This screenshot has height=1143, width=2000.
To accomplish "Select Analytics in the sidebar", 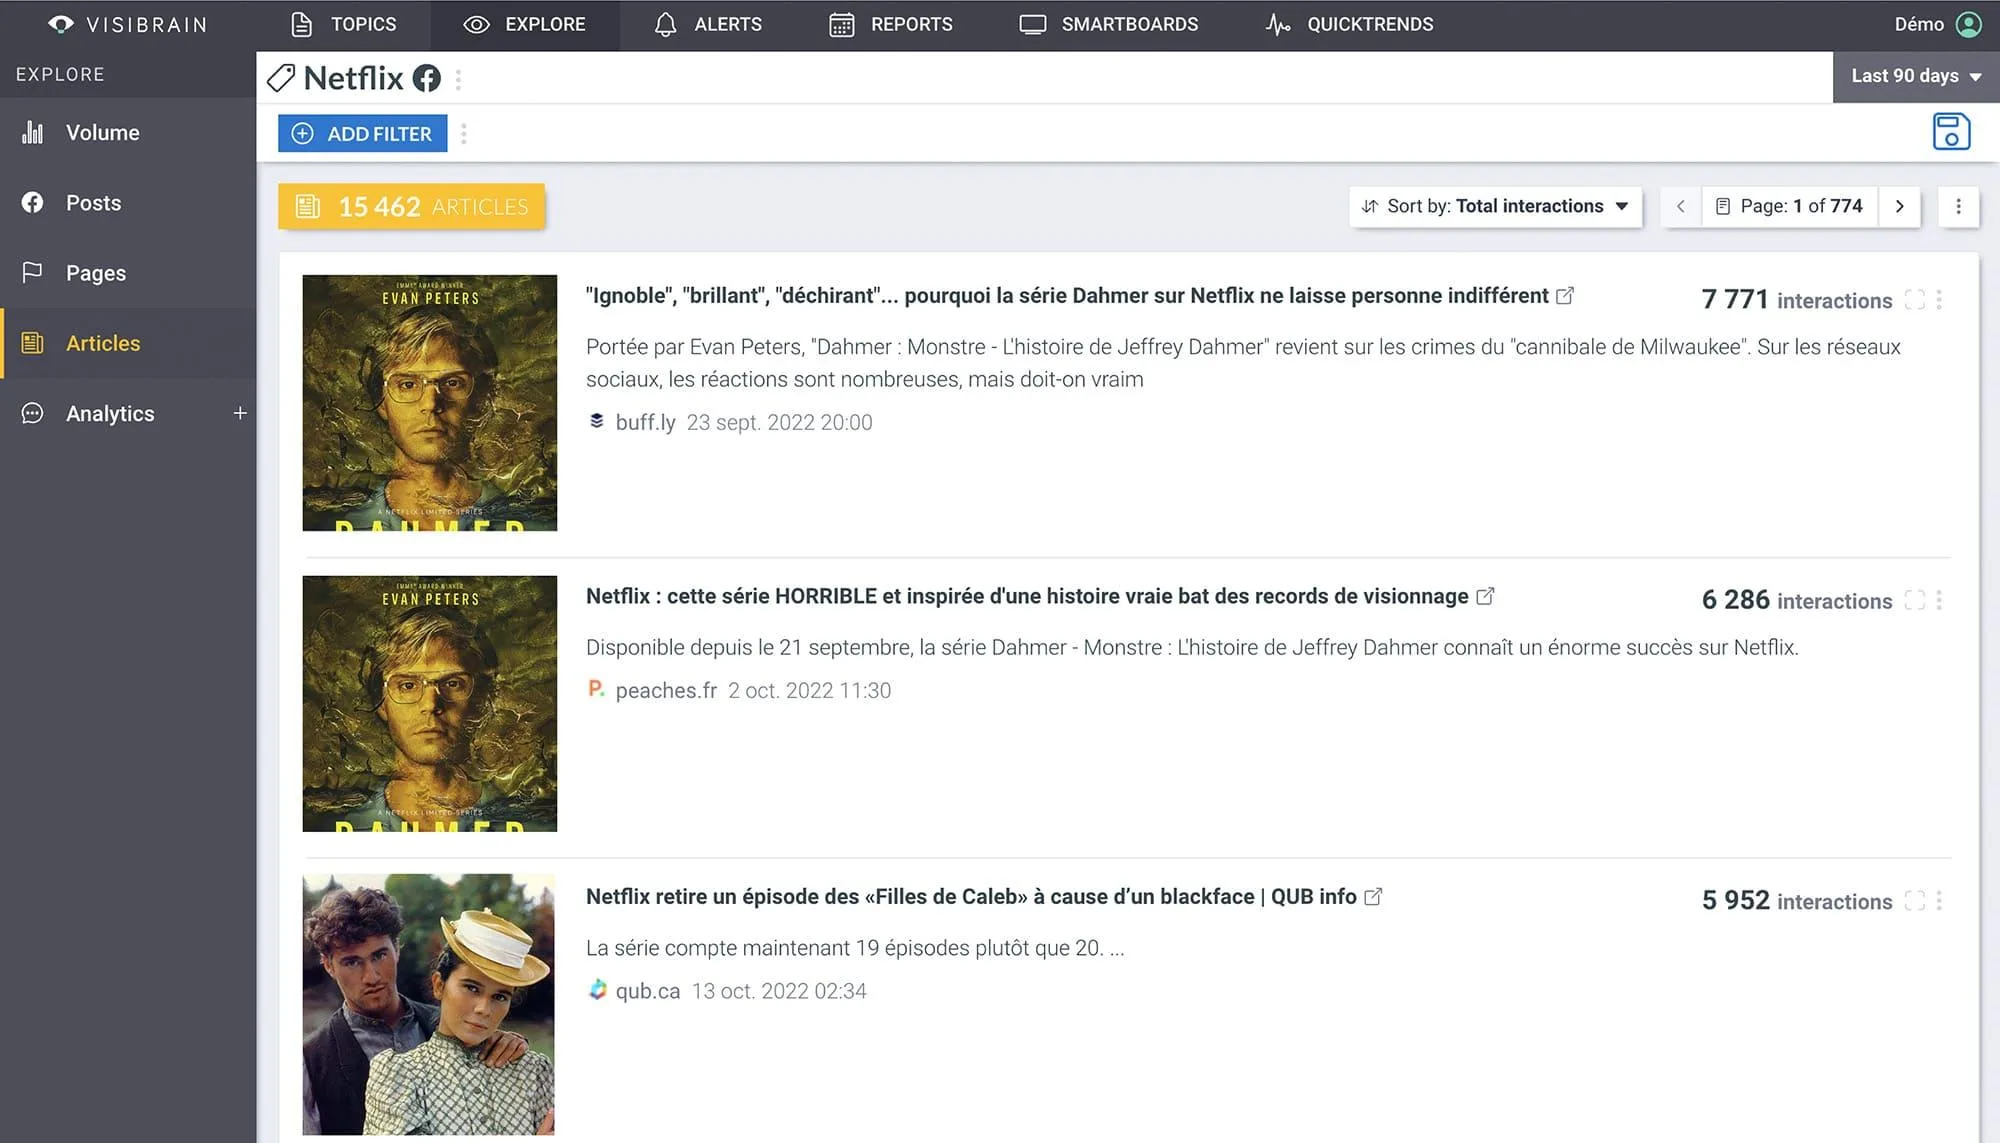I will point(110,413).
